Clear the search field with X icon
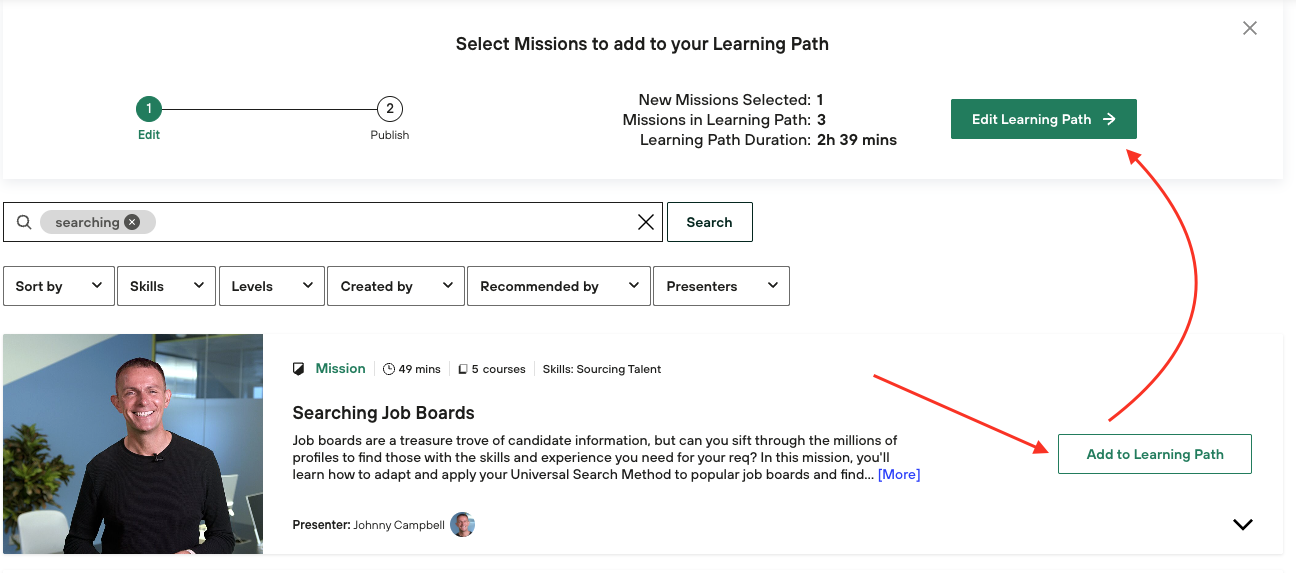1296x573 pixels. pyautogui.click(x=646, y=222)
